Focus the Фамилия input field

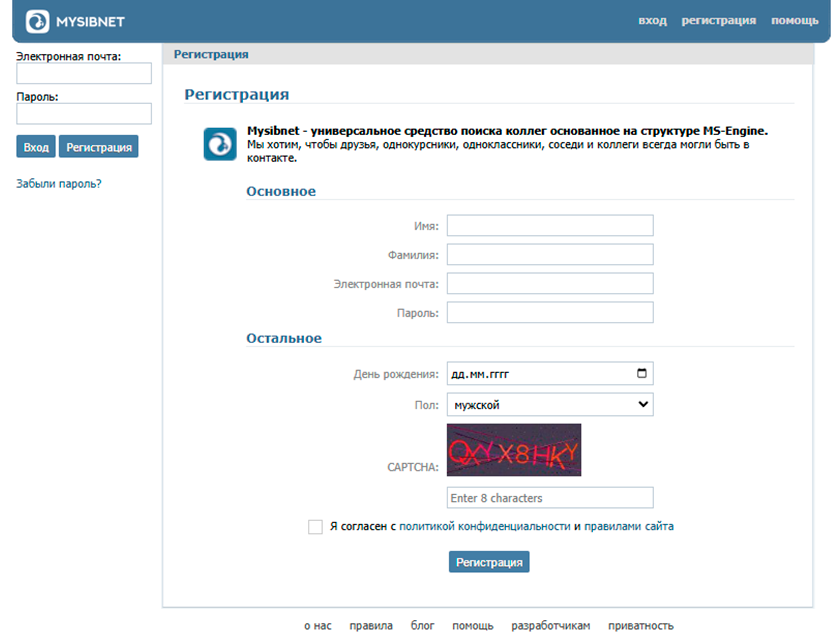pyautogui.click(x=549, y=255)
